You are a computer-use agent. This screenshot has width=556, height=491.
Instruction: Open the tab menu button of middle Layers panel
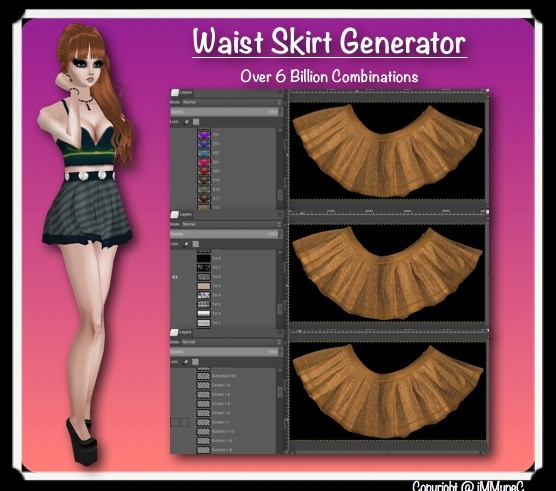[279, 214]
